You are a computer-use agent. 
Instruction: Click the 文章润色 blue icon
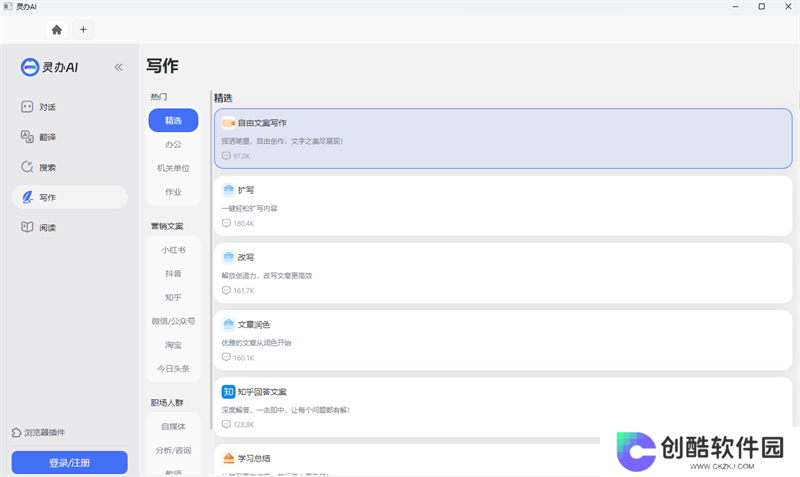click(228, 324)
